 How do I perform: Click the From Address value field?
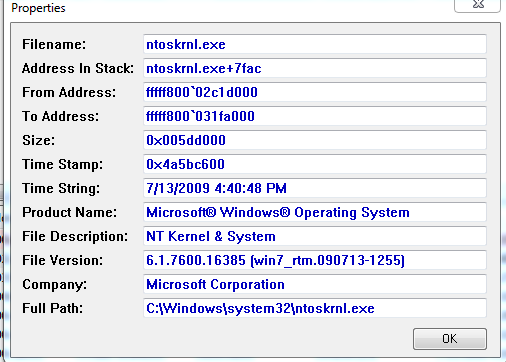[315, 92]
